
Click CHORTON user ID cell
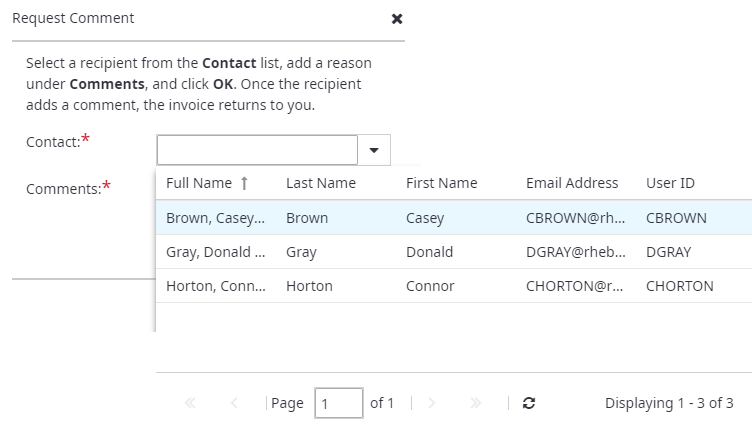[x=679, y=286]
